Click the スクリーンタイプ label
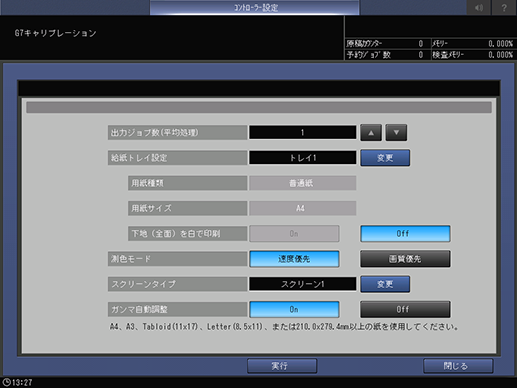The height and width of the screenshot is (388, 517). tap(177, 284)
